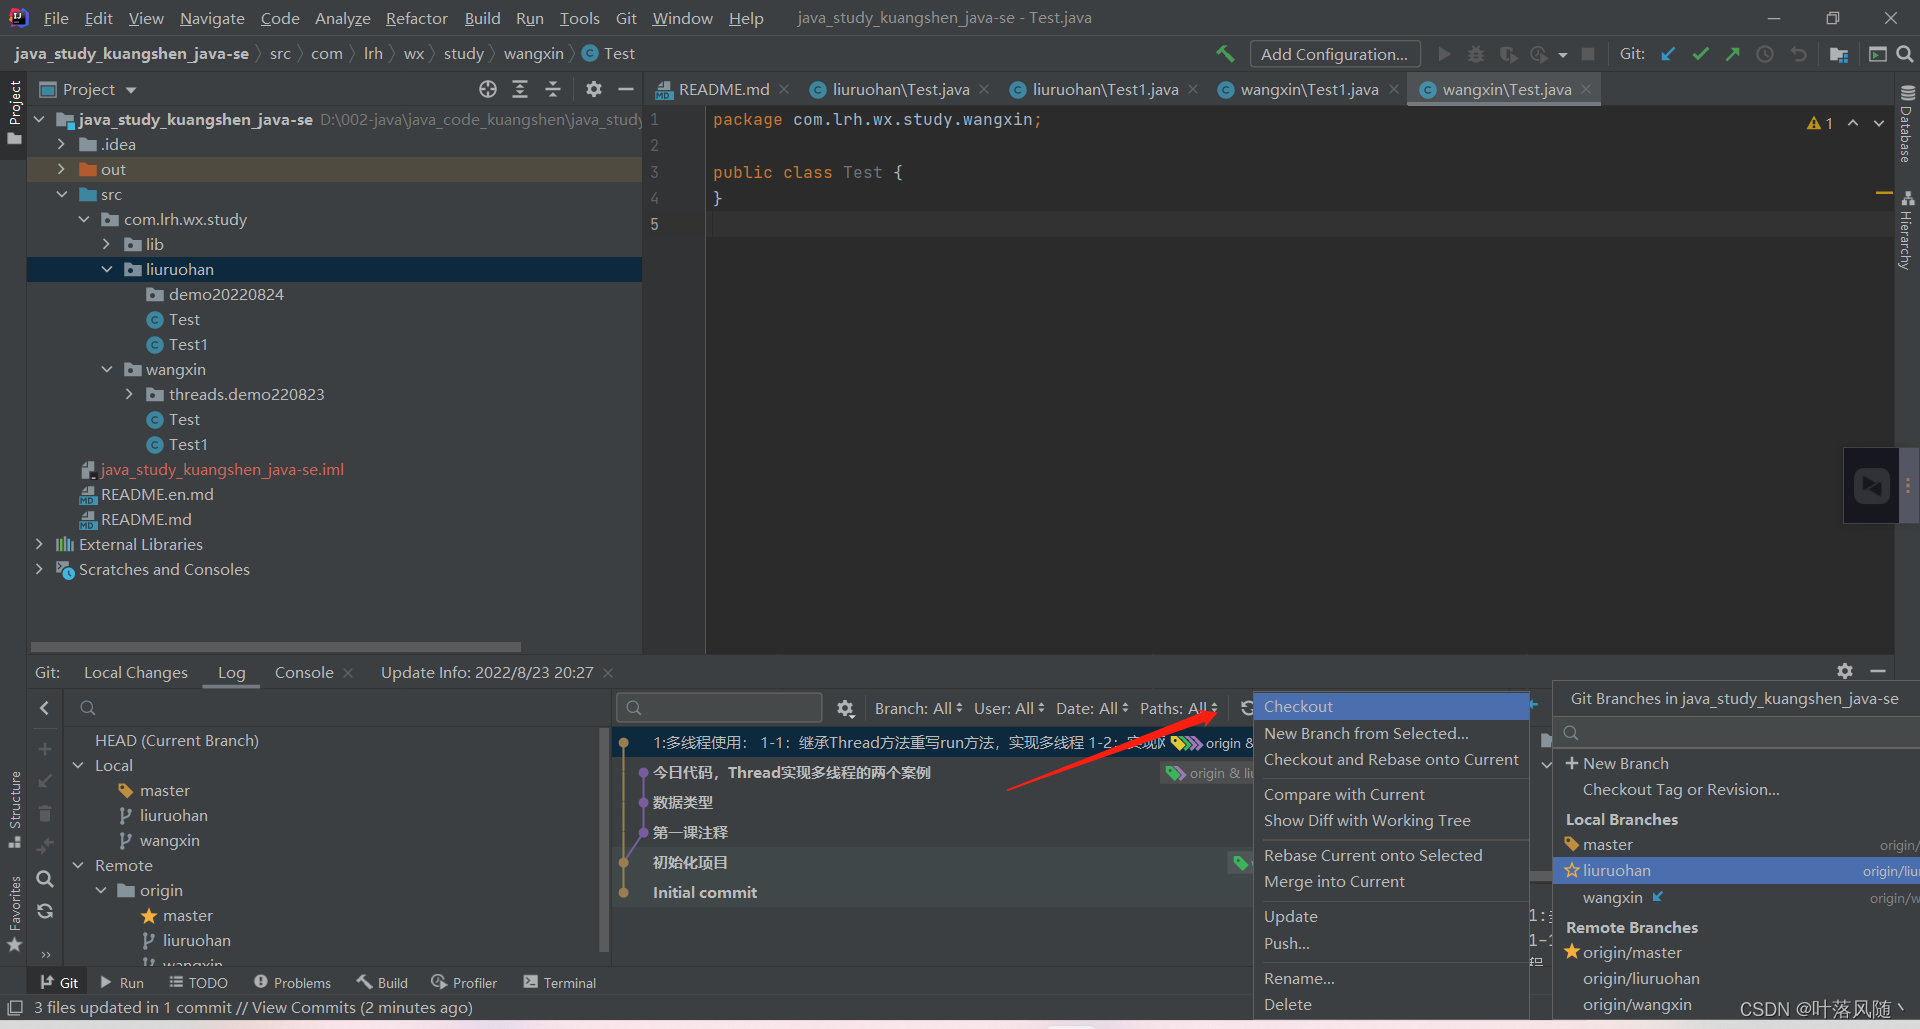1920x1029 pixels.
Task: Select origin/wangxin remote branch
Action: (x=1637, y=1004)
